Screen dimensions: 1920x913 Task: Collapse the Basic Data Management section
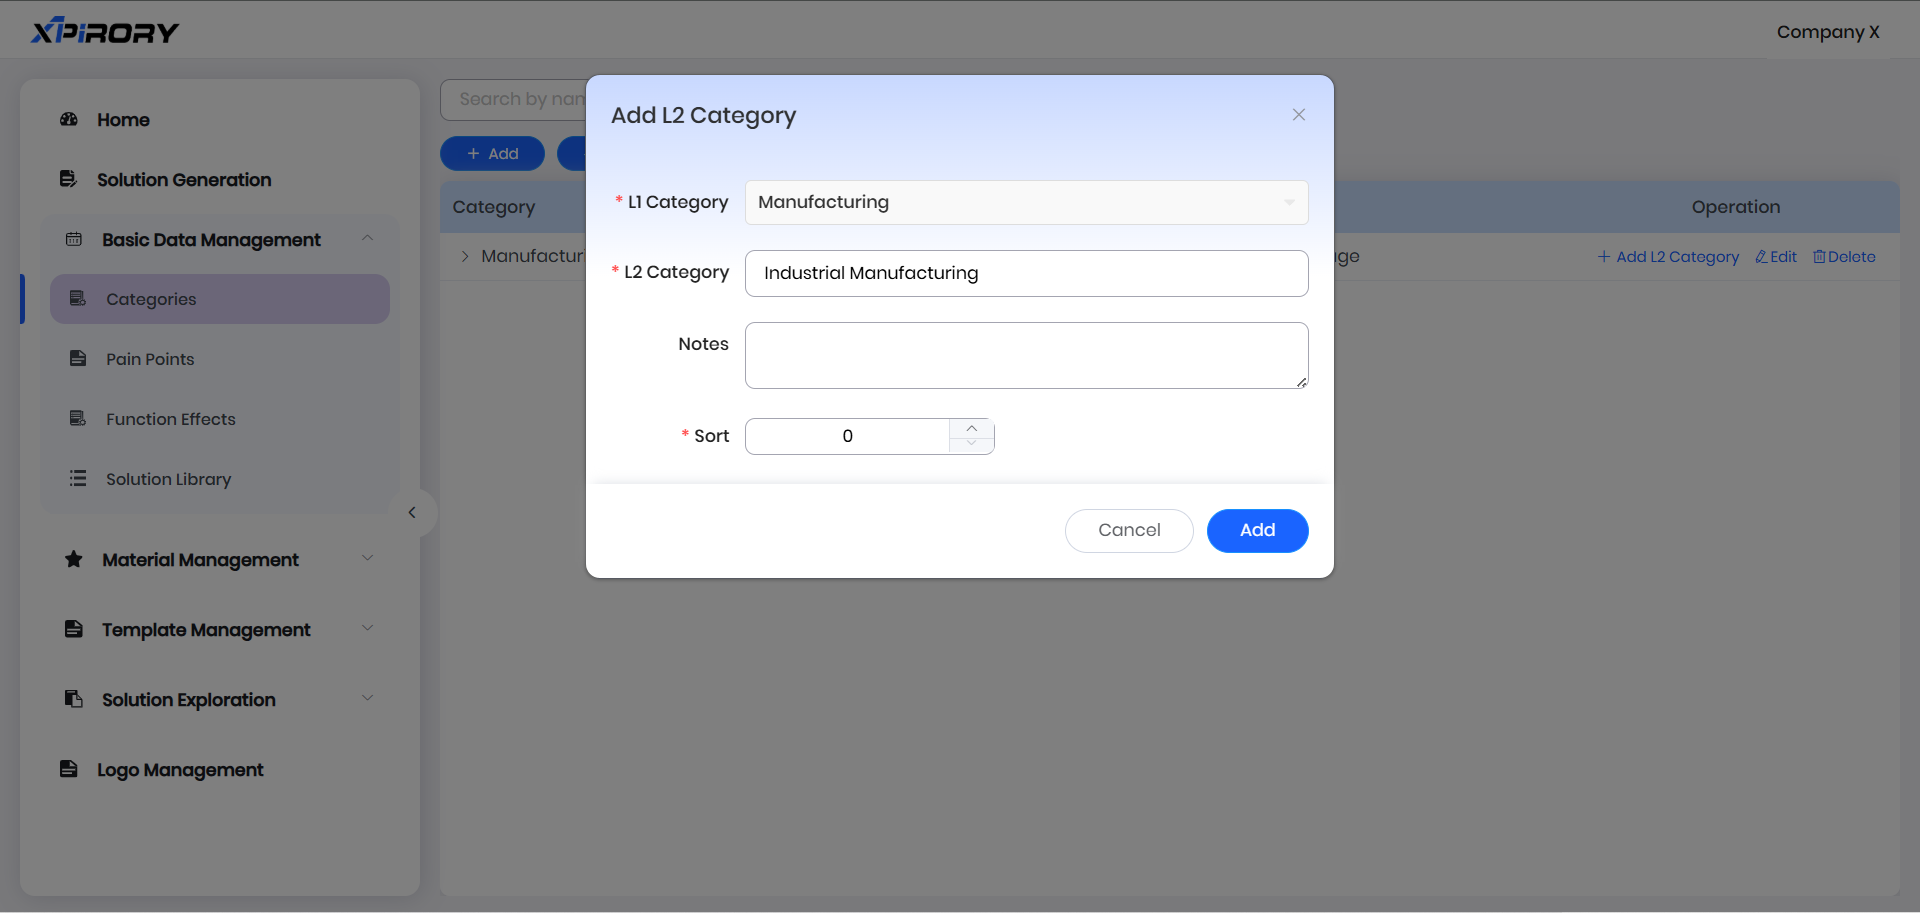coord(367,239)
